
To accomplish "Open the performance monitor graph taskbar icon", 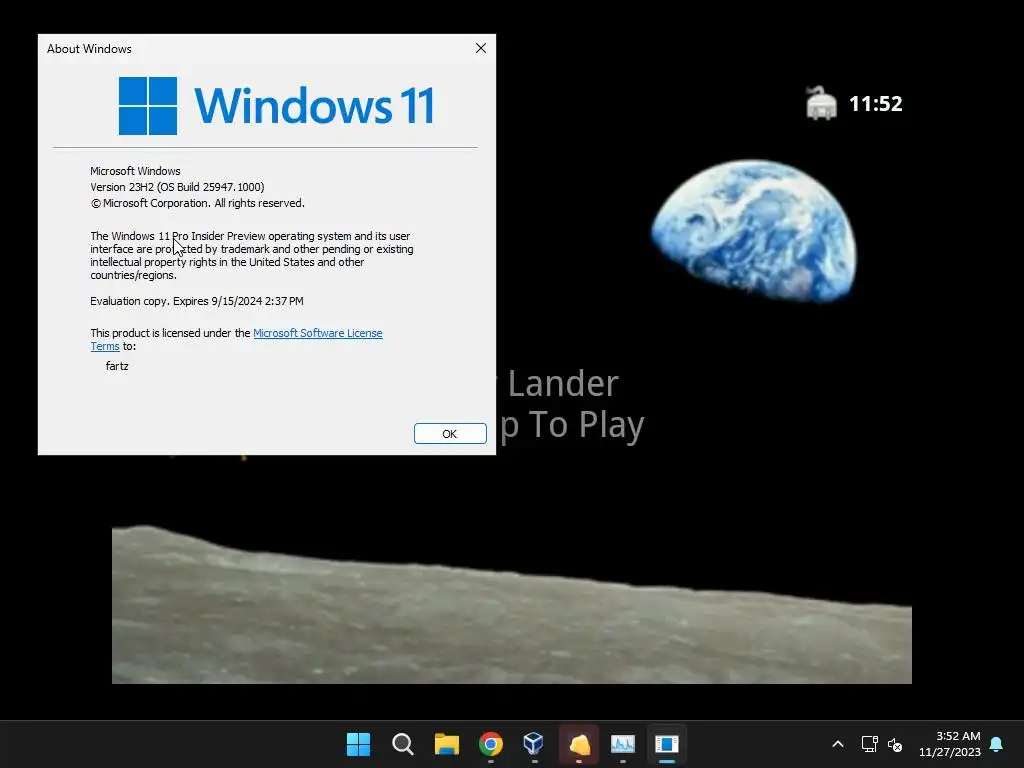I will click(622, 744).
